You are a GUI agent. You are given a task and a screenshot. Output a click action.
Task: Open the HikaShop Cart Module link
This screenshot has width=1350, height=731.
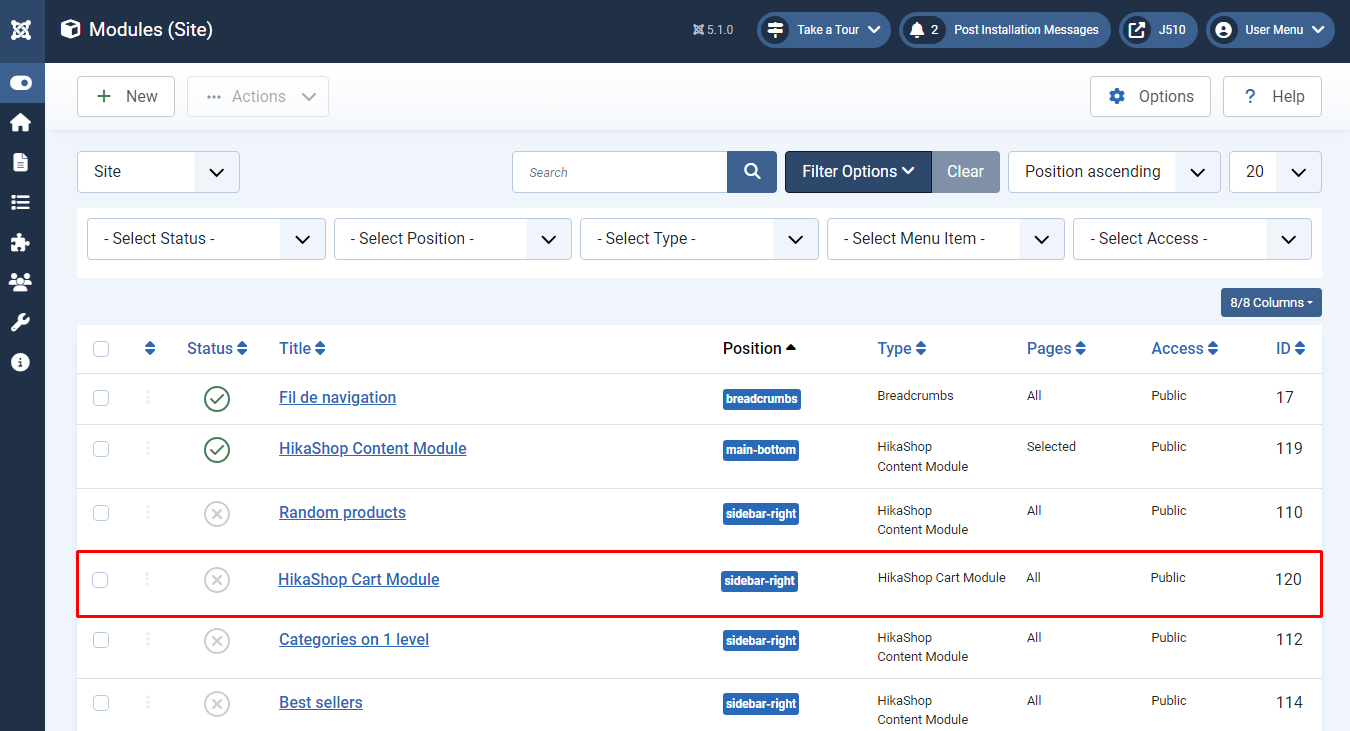click(x=359, y=580)
